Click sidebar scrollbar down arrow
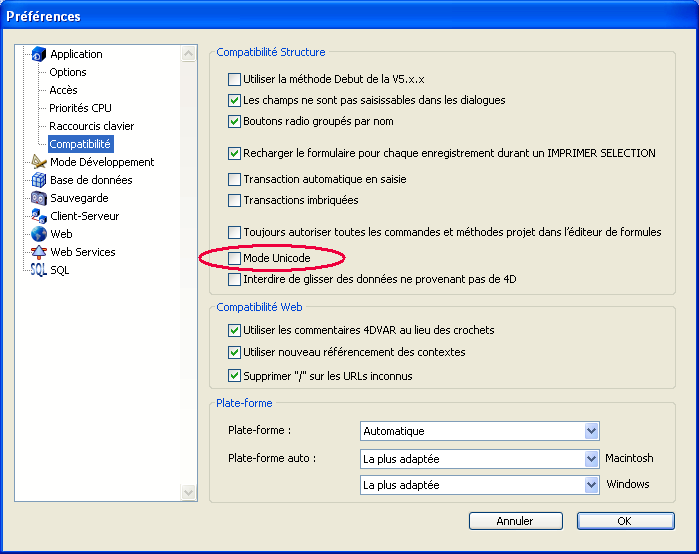 189,493
